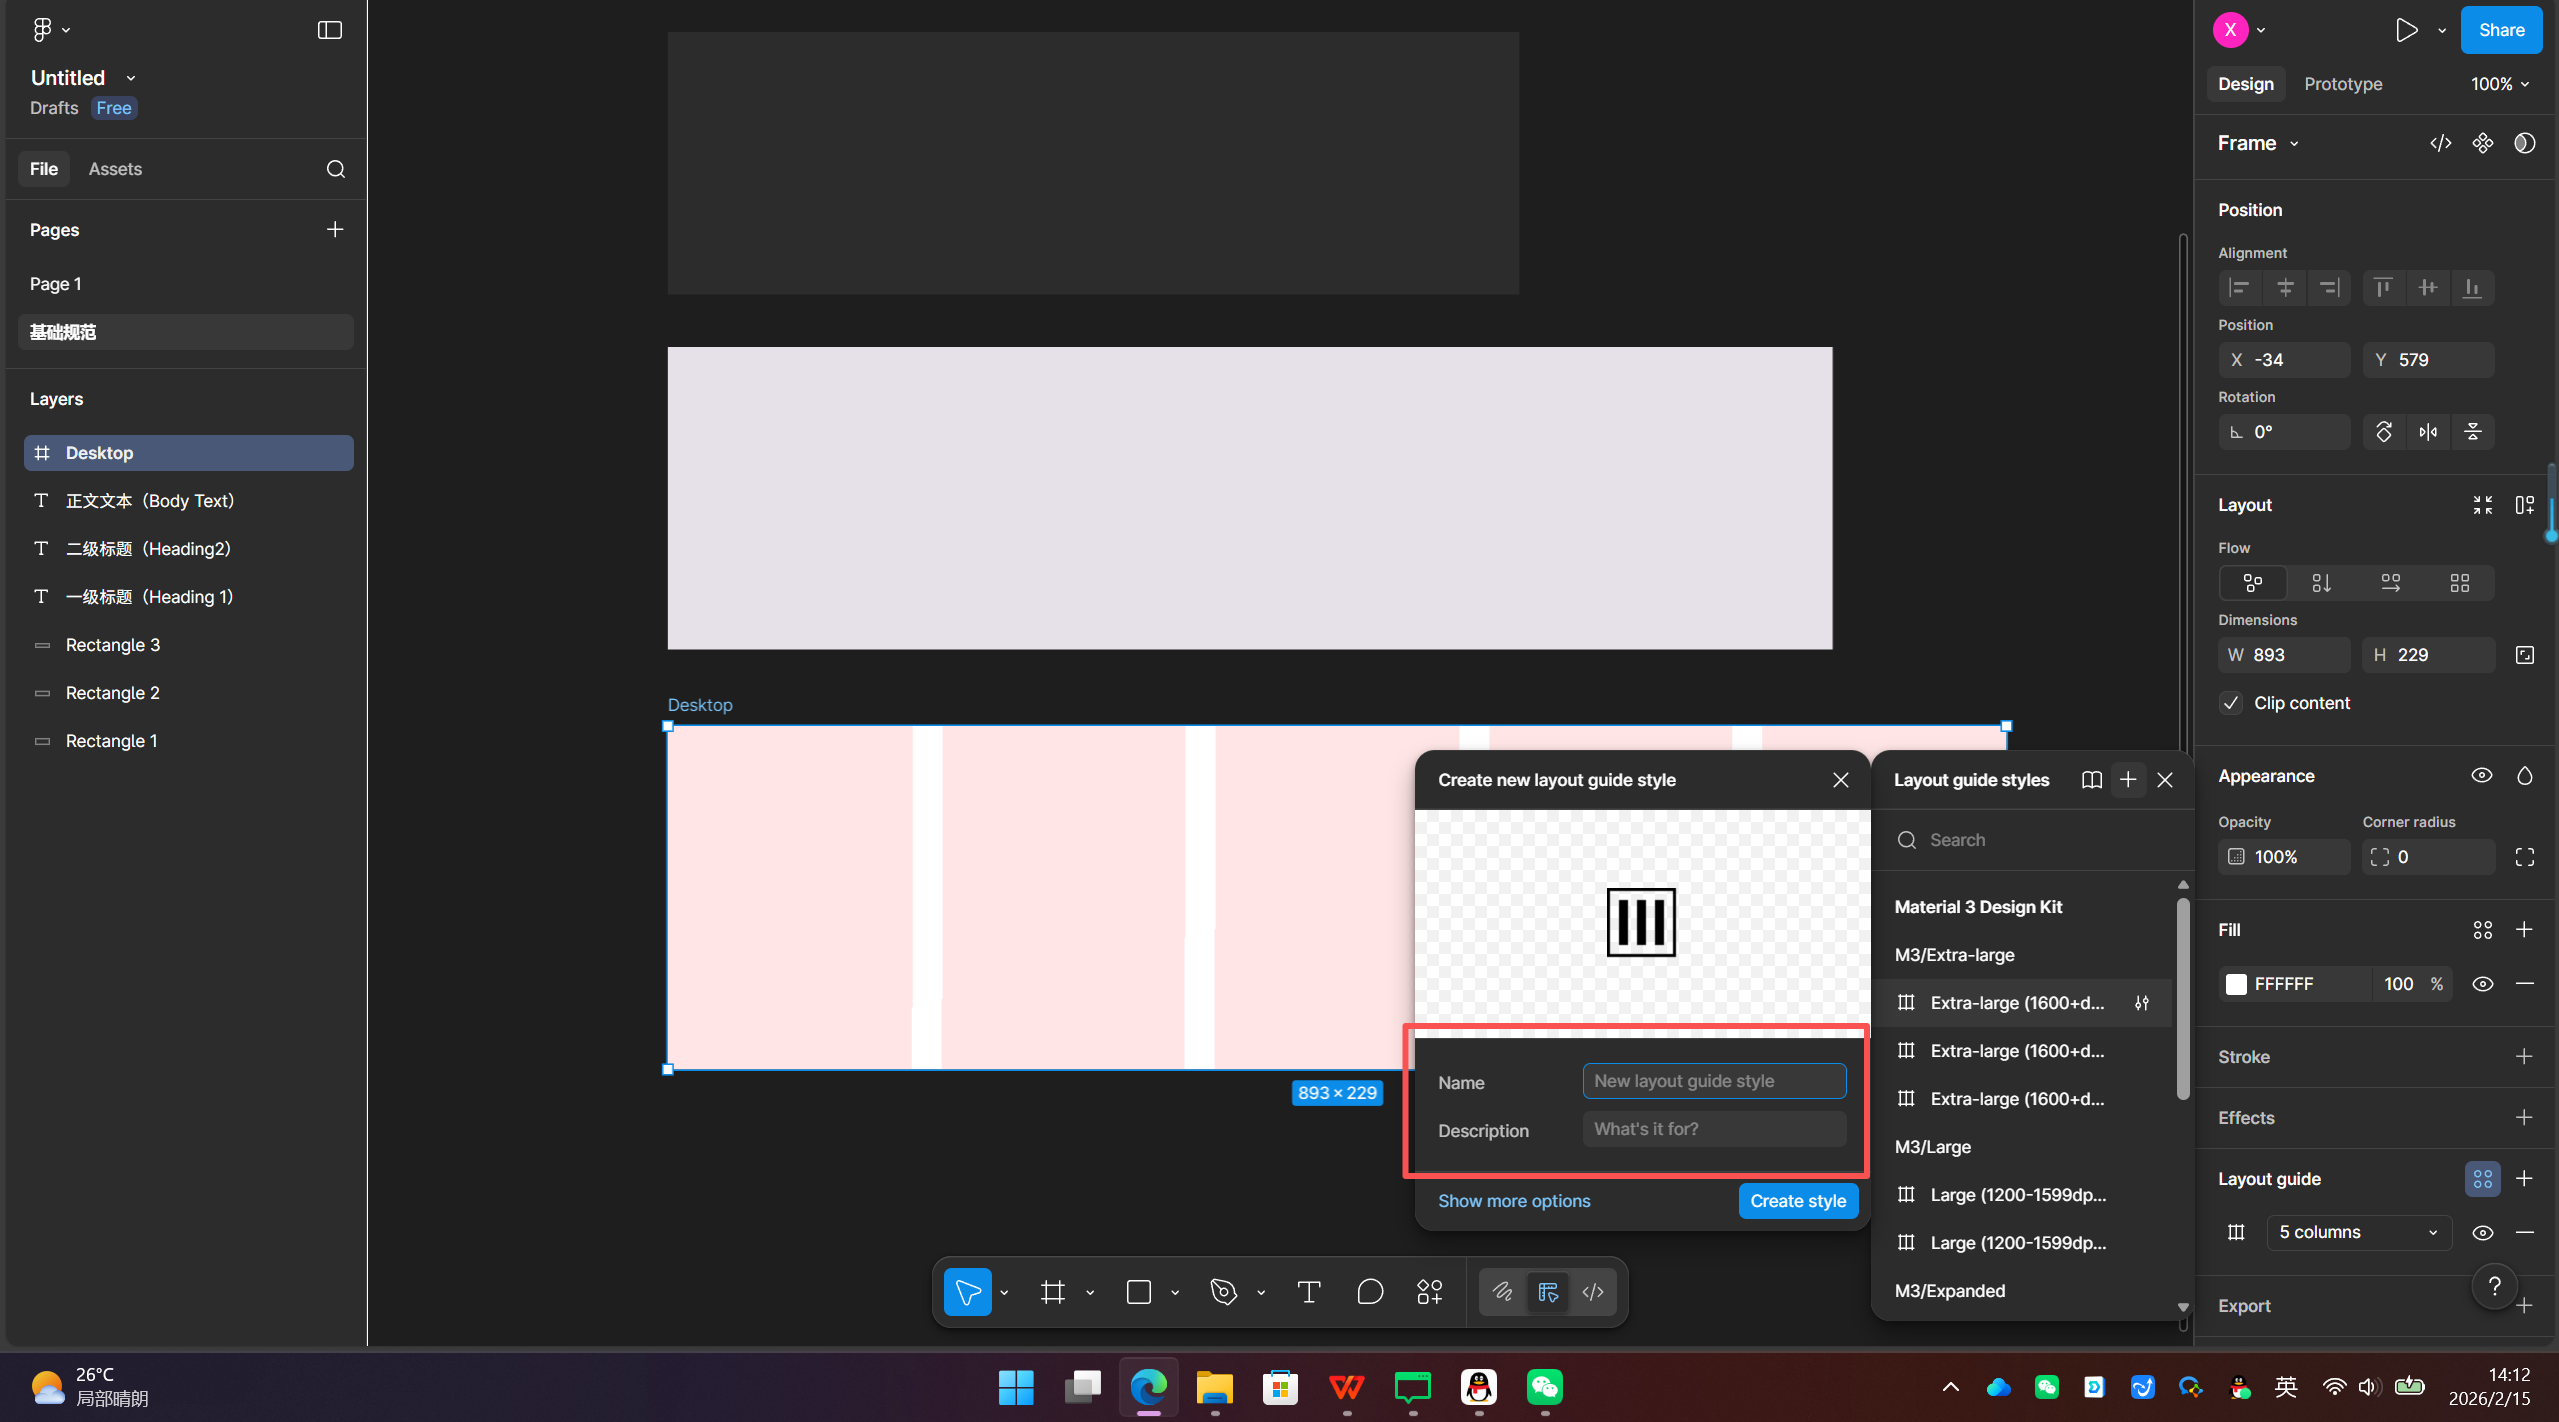The height and width of the screenshot is (1422, 2559).
Task: Click the Create style button
Action: [1797, 1201]
